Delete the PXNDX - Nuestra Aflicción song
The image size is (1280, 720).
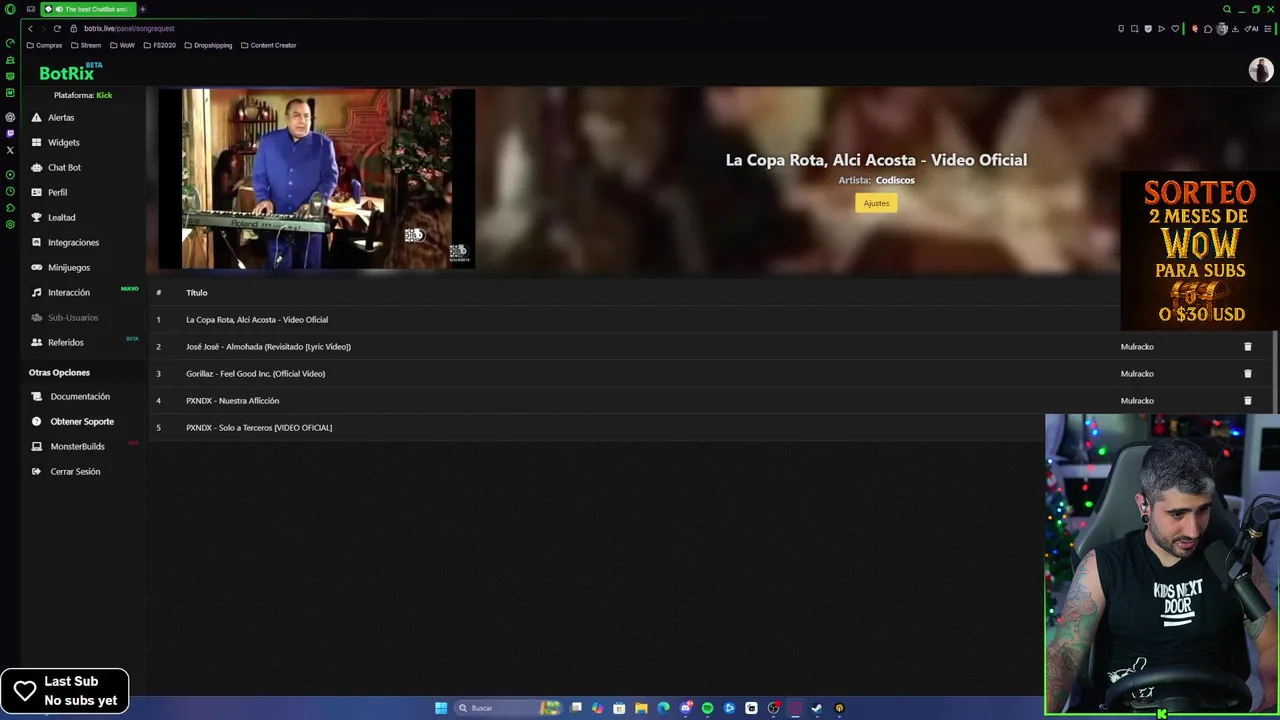1247,400
